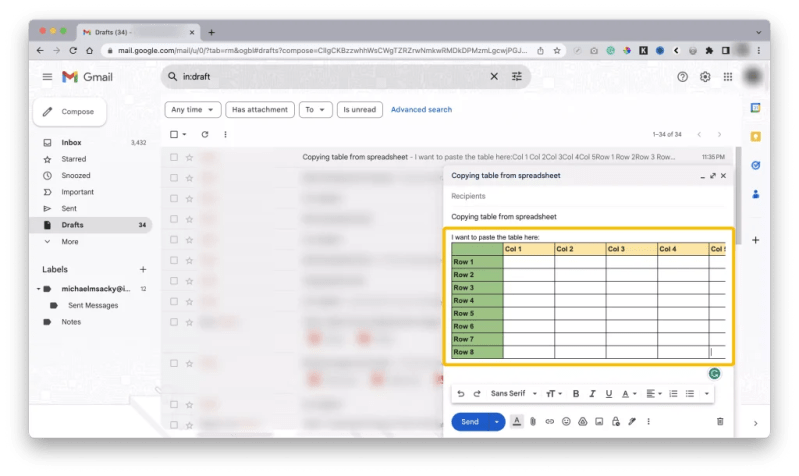This screenshot has width=799, height=476.
Task: Toggle italic formatting
Action: point(592,394)
